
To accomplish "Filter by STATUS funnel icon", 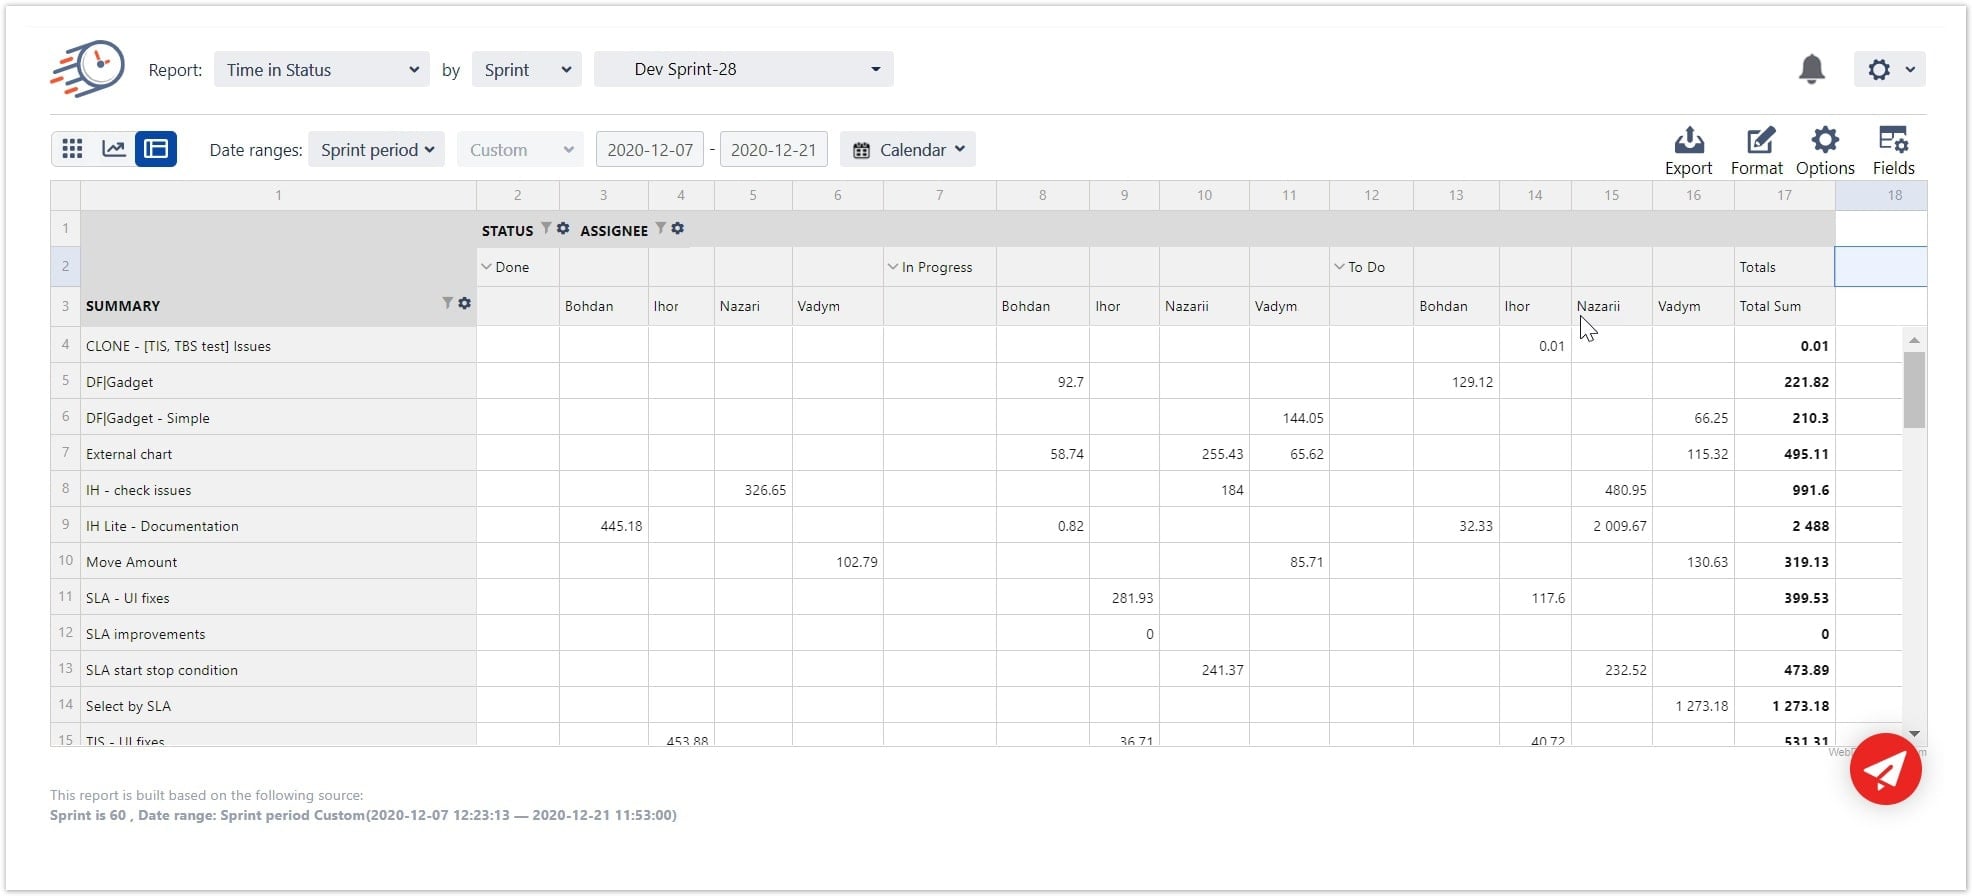I will [546, 228].
